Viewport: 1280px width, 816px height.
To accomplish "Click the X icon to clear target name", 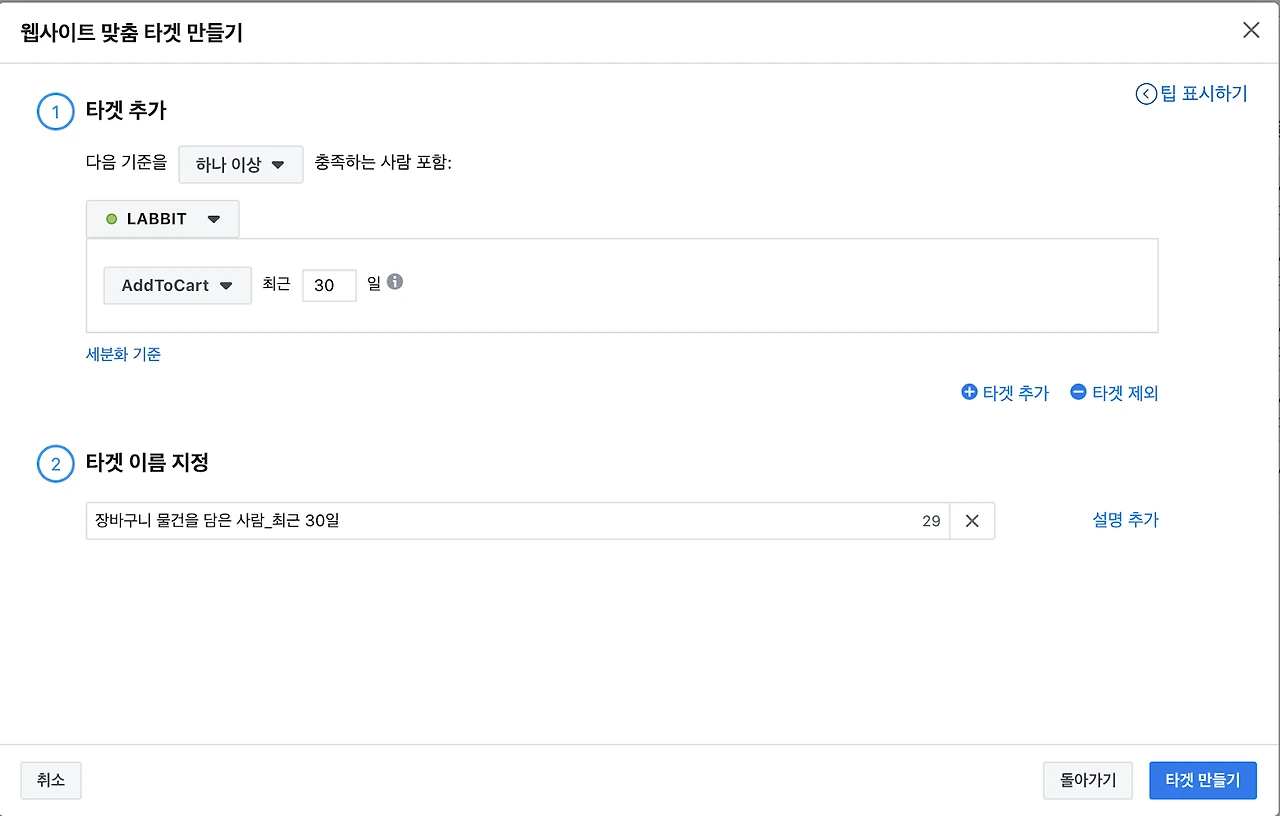I will pos(971,521).
